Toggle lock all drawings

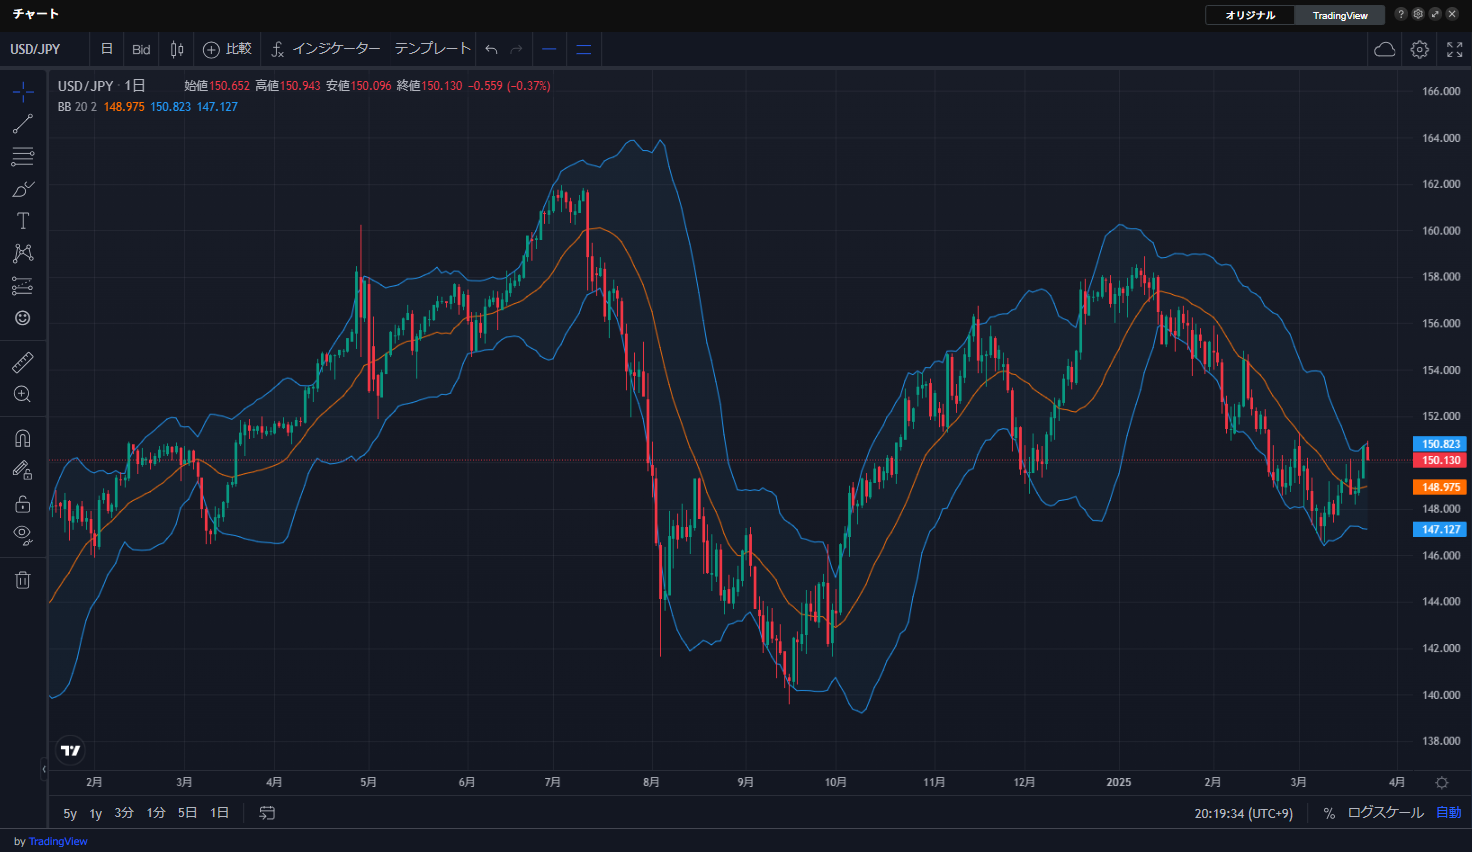tap(22, 503)
